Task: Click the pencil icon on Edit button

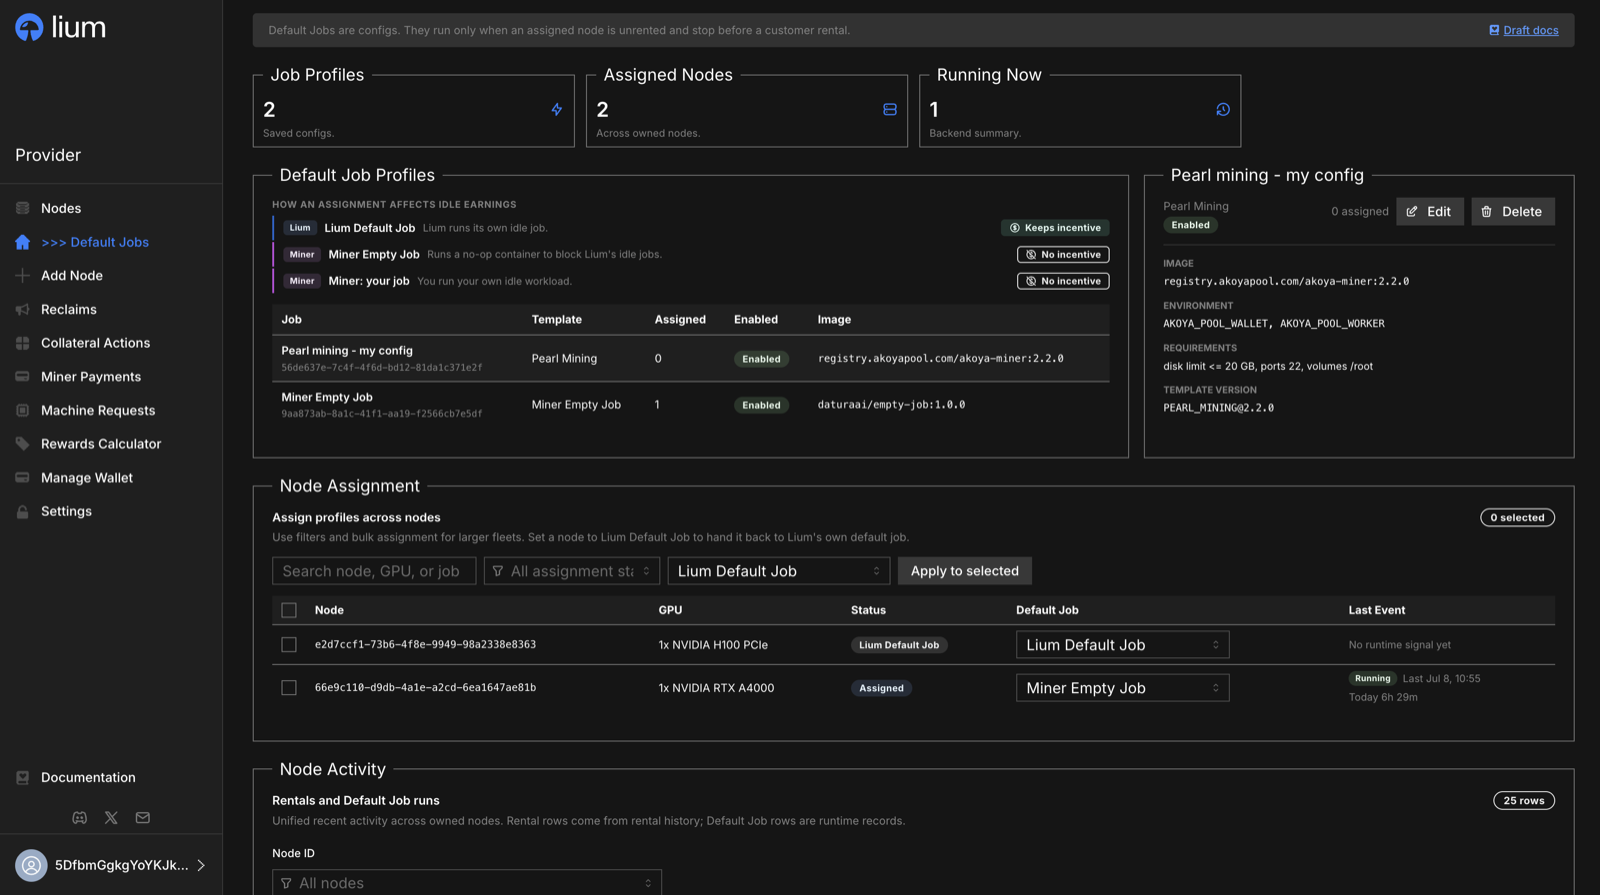Action: point(1412,211)
